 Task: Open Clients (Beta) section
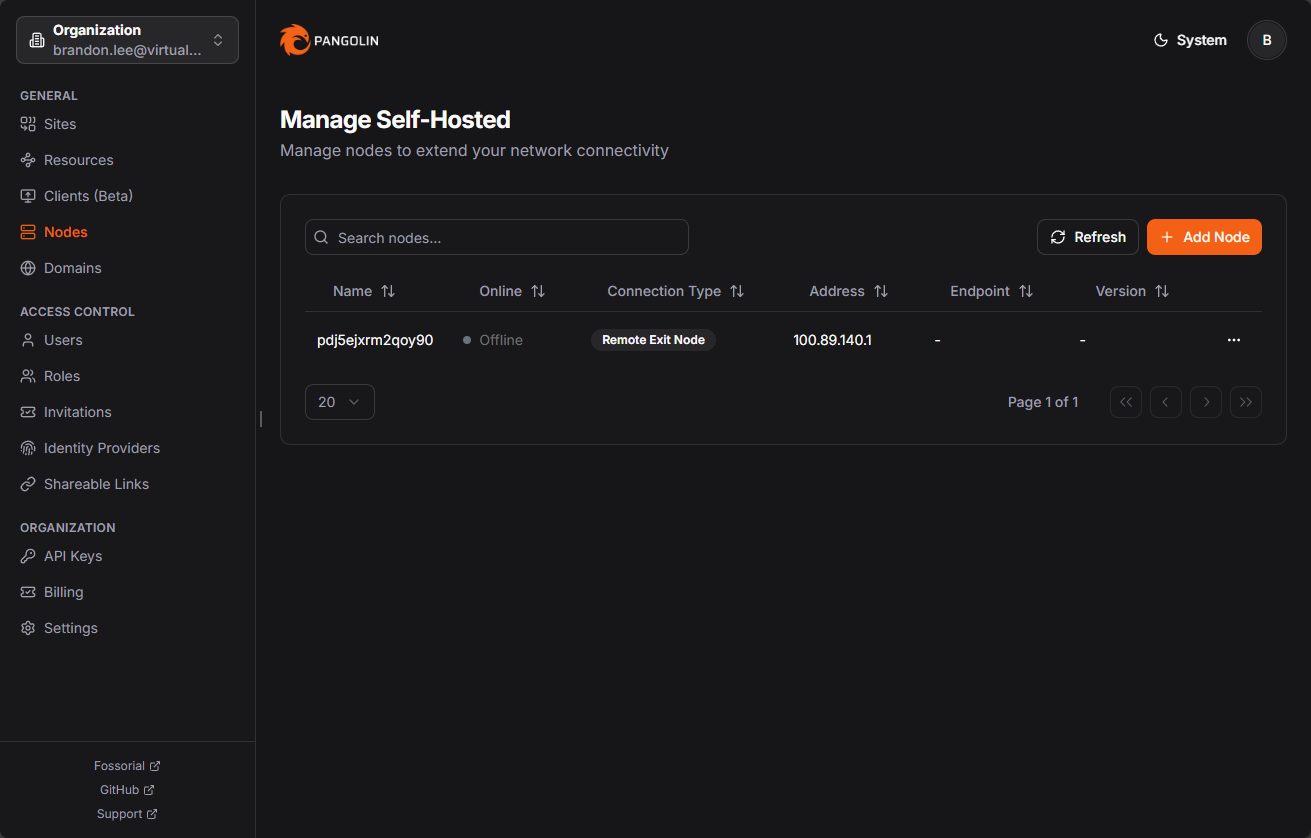click(77, 196)
